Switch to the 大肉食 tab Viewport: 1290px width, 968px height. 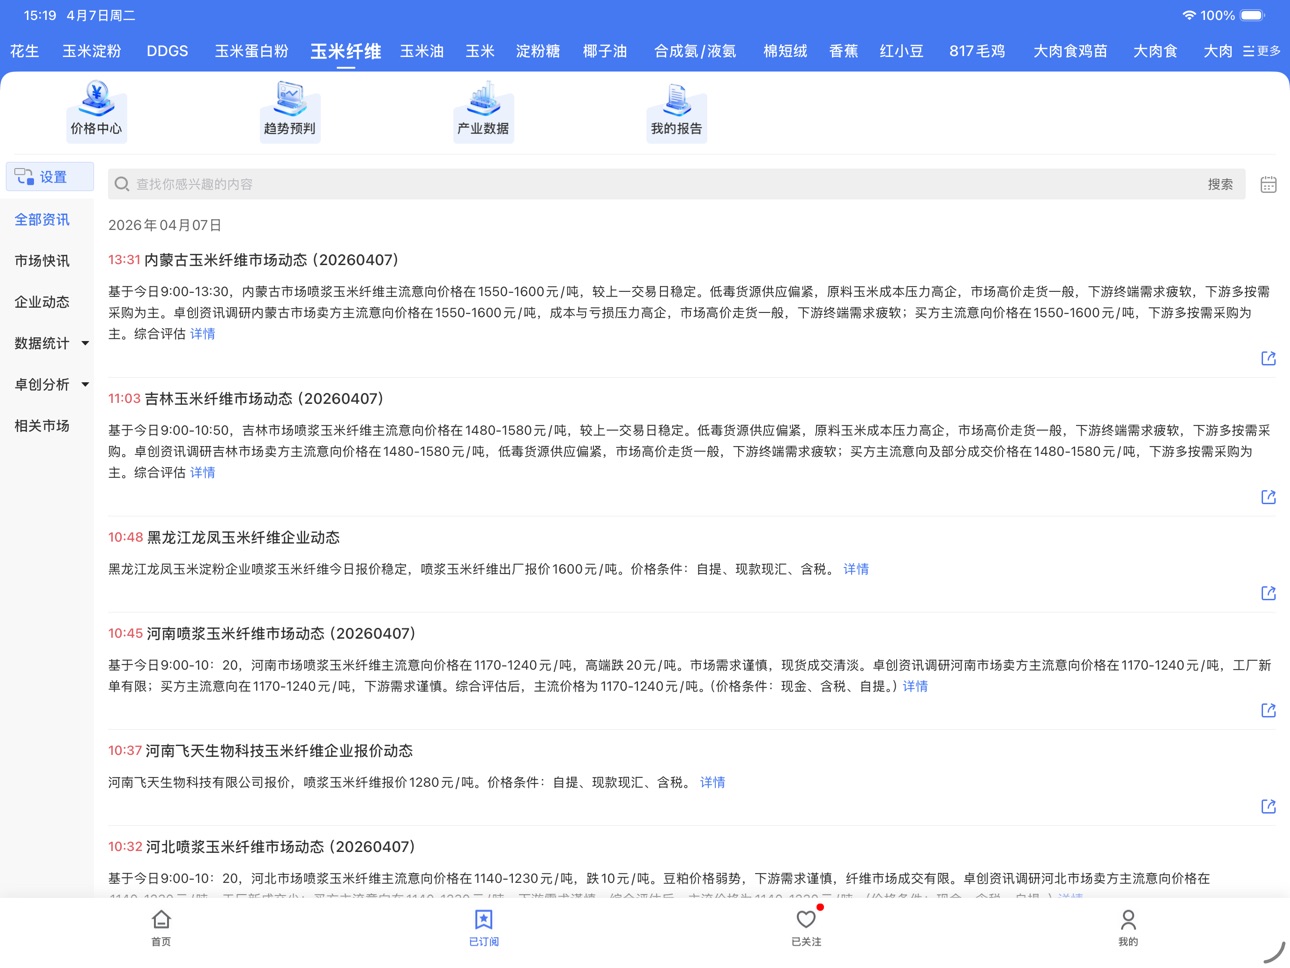click(1155, 51)
